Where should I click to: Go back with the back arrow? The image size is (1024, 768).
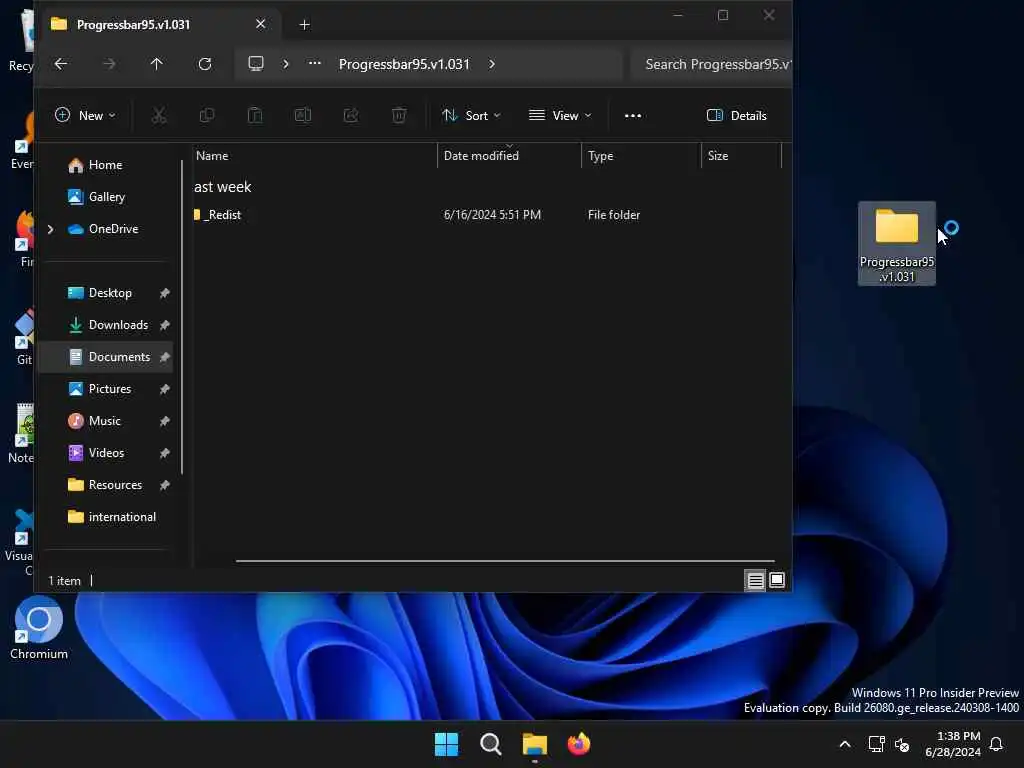pos(61,64)
